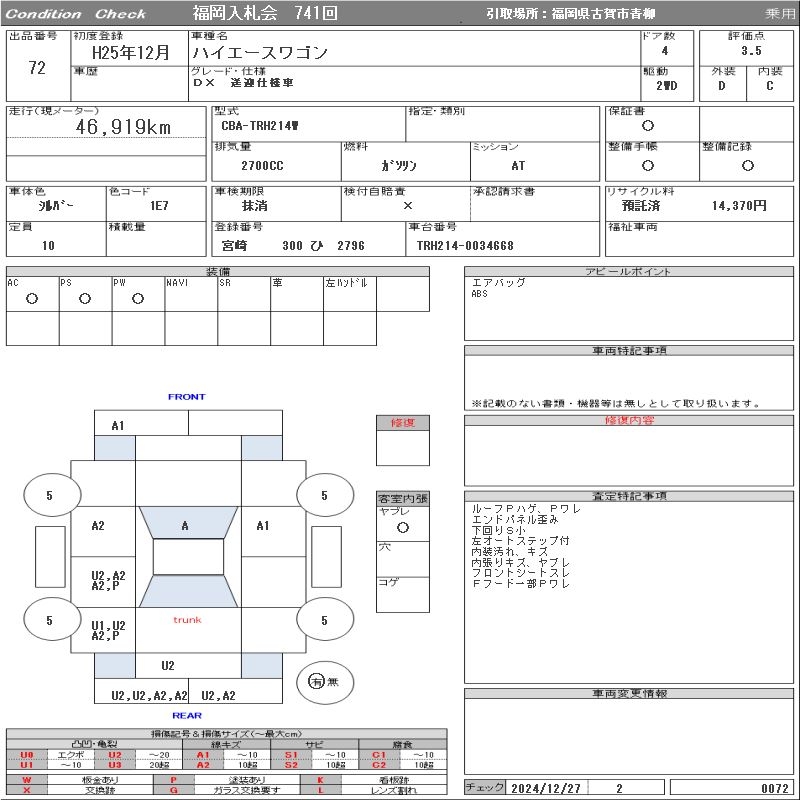Click the NAVI equipment cell
This screenshot has width=800, height=800.
click(191, 294)
